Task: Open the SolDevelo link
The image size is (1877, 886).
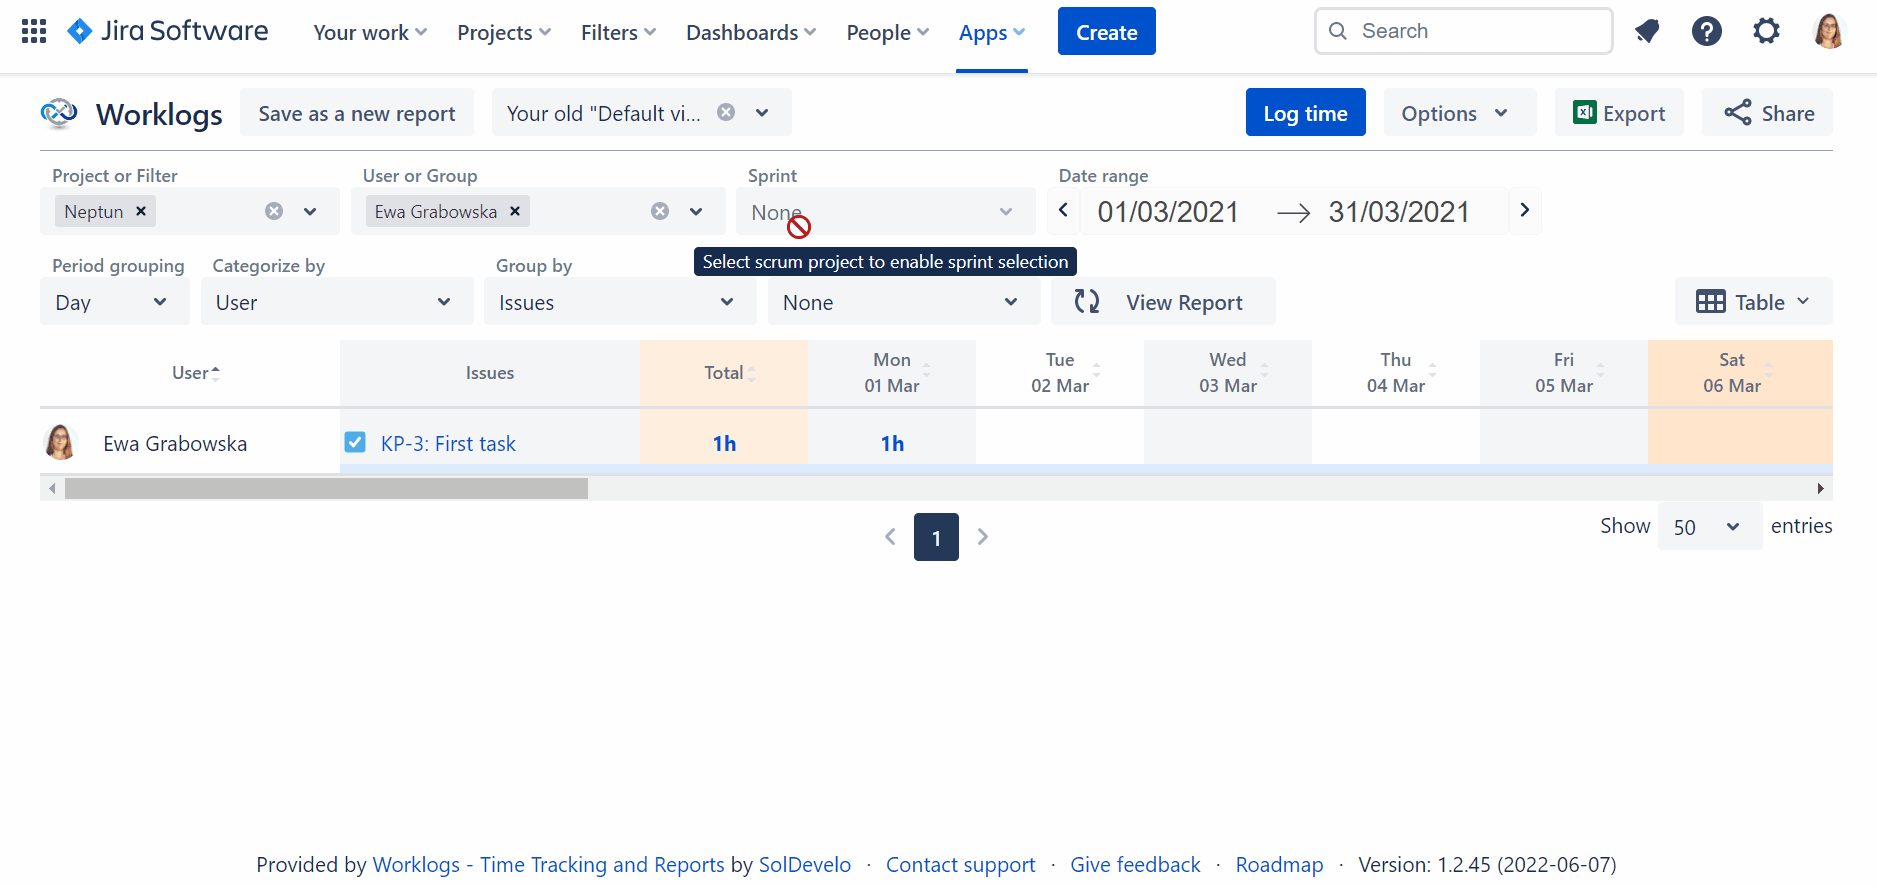Action: [x=805, y=864]
